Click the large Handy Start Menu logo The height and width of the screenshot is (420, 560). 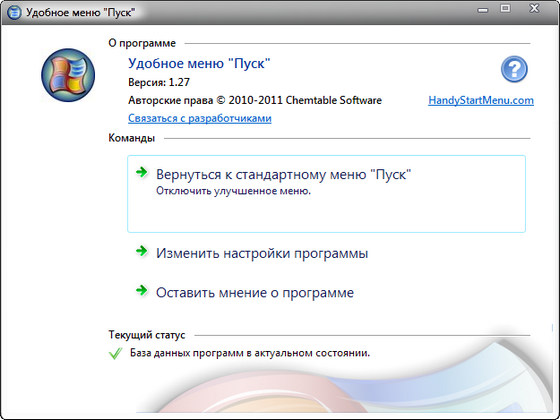68,75
